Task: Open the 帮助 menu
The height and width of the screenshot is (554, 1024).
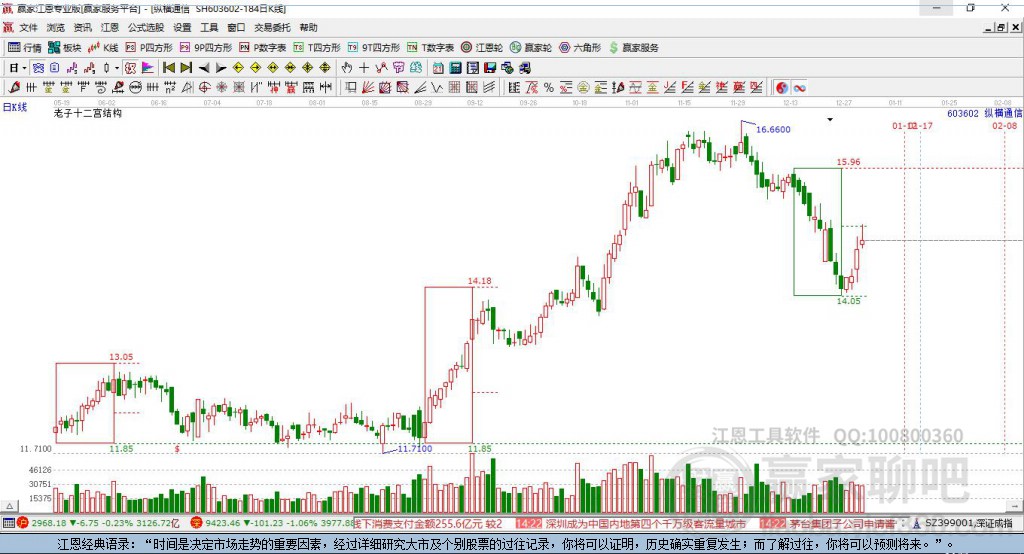Action: pyautogui.click(x=308, y=27)
